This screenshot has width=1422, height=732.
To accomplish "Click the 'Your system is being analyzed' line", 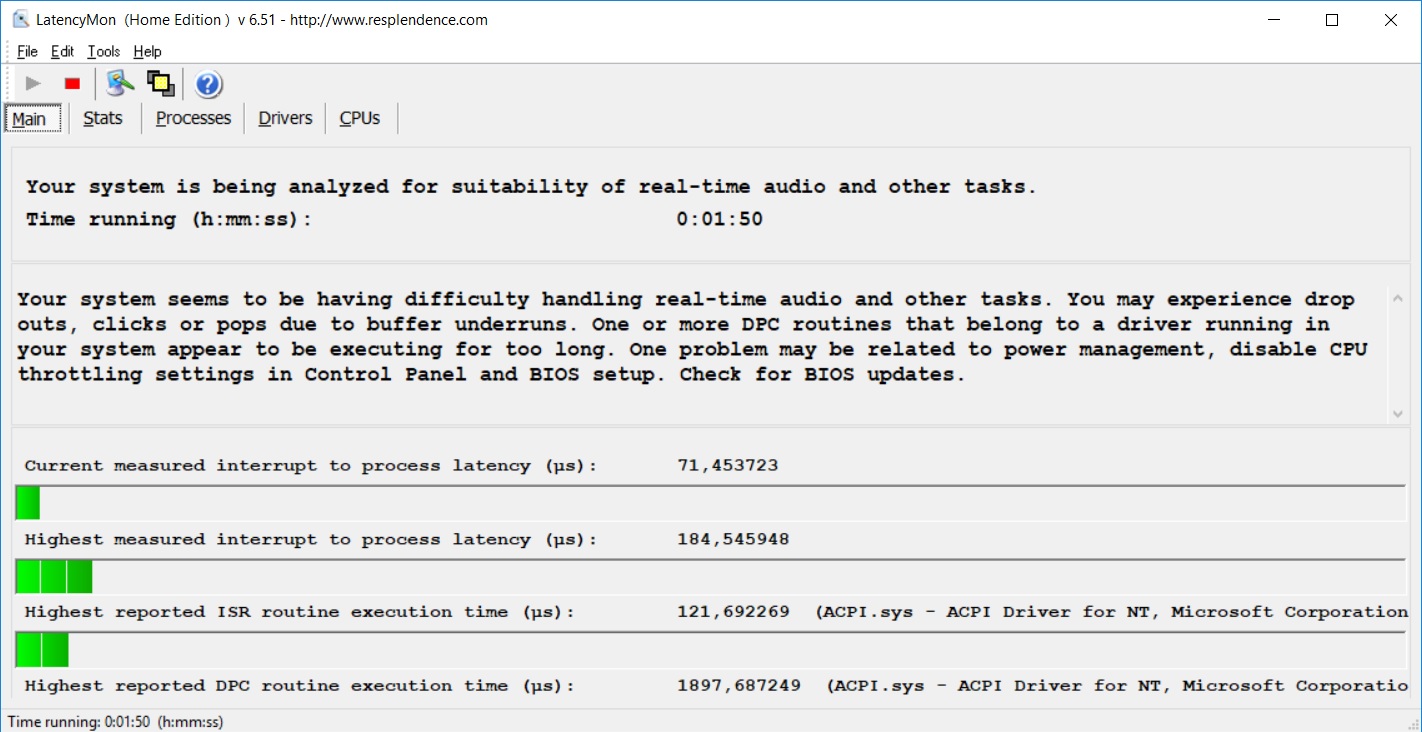I will click(x=531, y=187).
